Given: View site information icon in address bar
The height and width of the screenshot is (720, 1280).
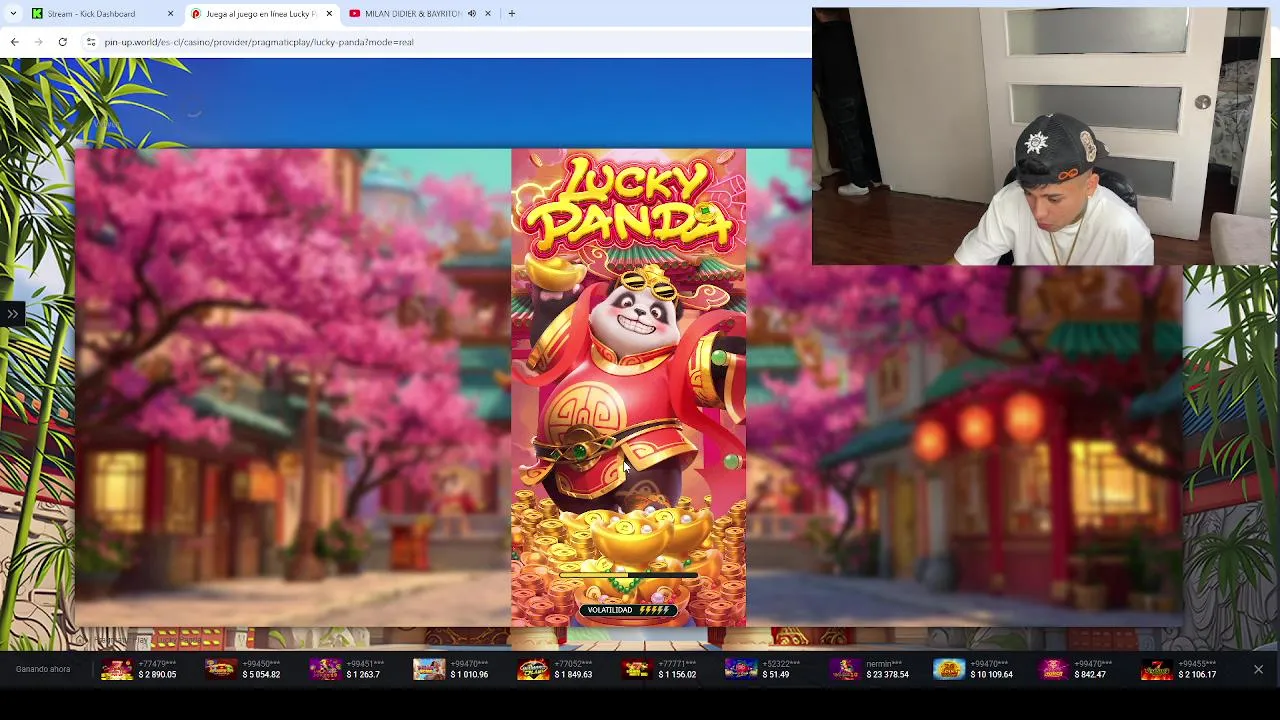Looking at the screenshot, I should pyautogui.click(x=90, y=42).
